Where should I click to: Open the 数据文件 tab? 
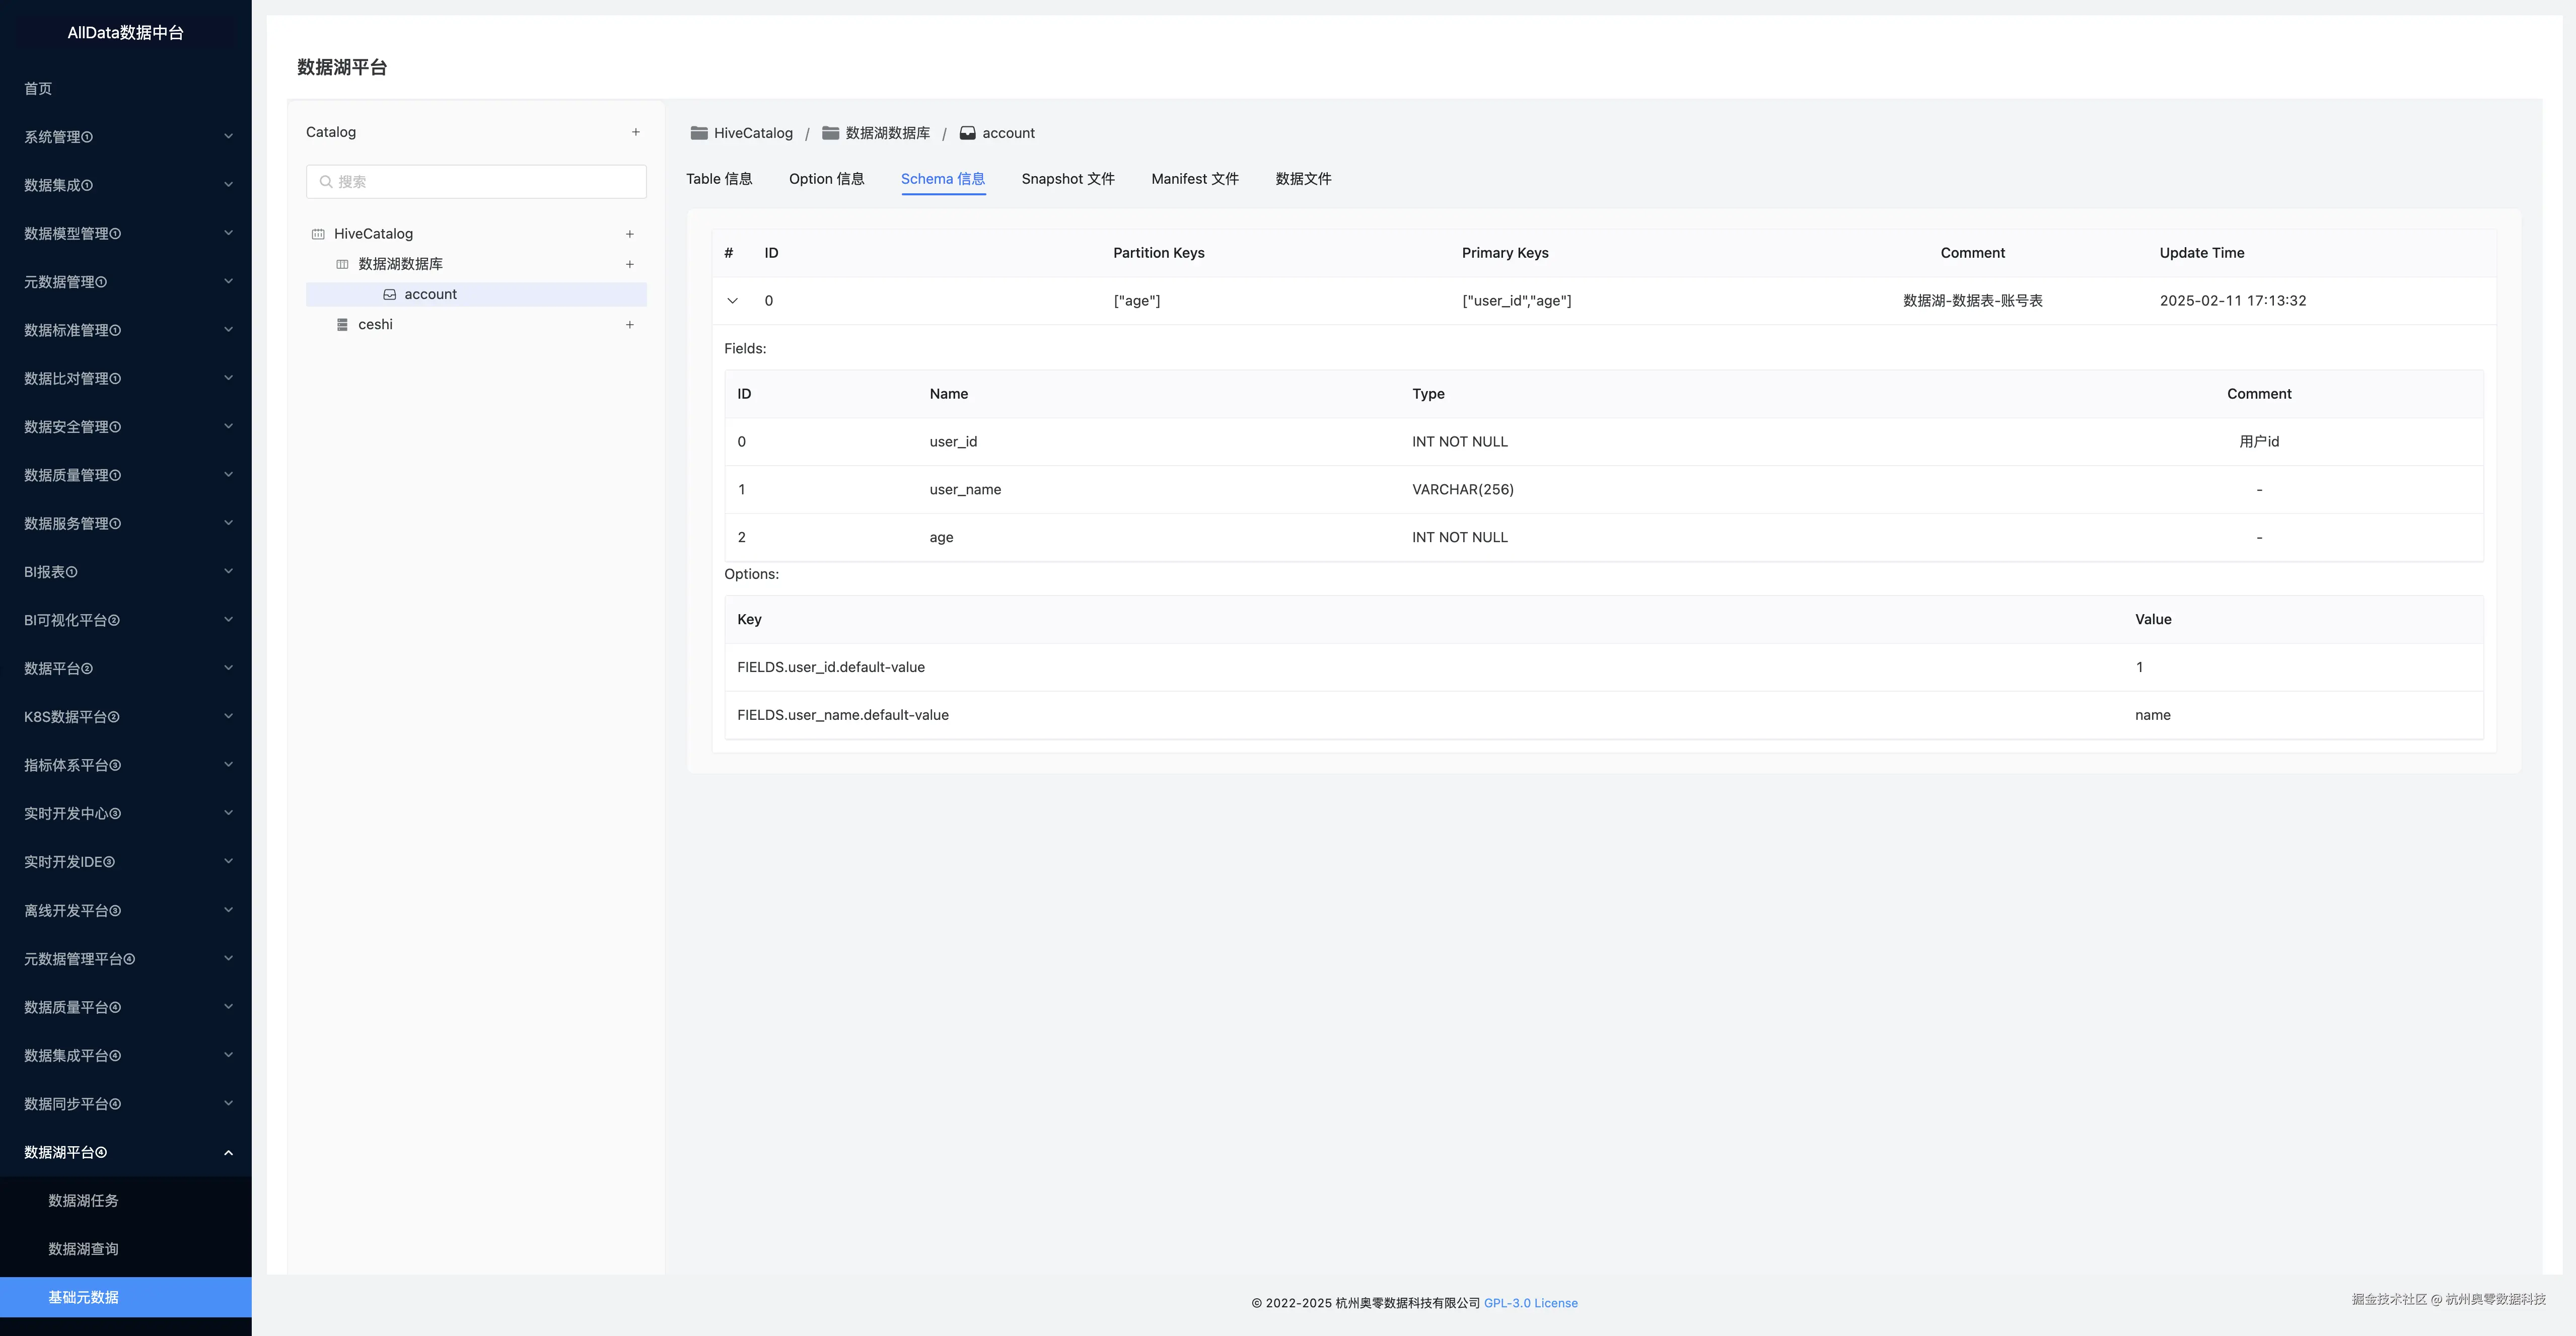click(x=1303, y=179)
